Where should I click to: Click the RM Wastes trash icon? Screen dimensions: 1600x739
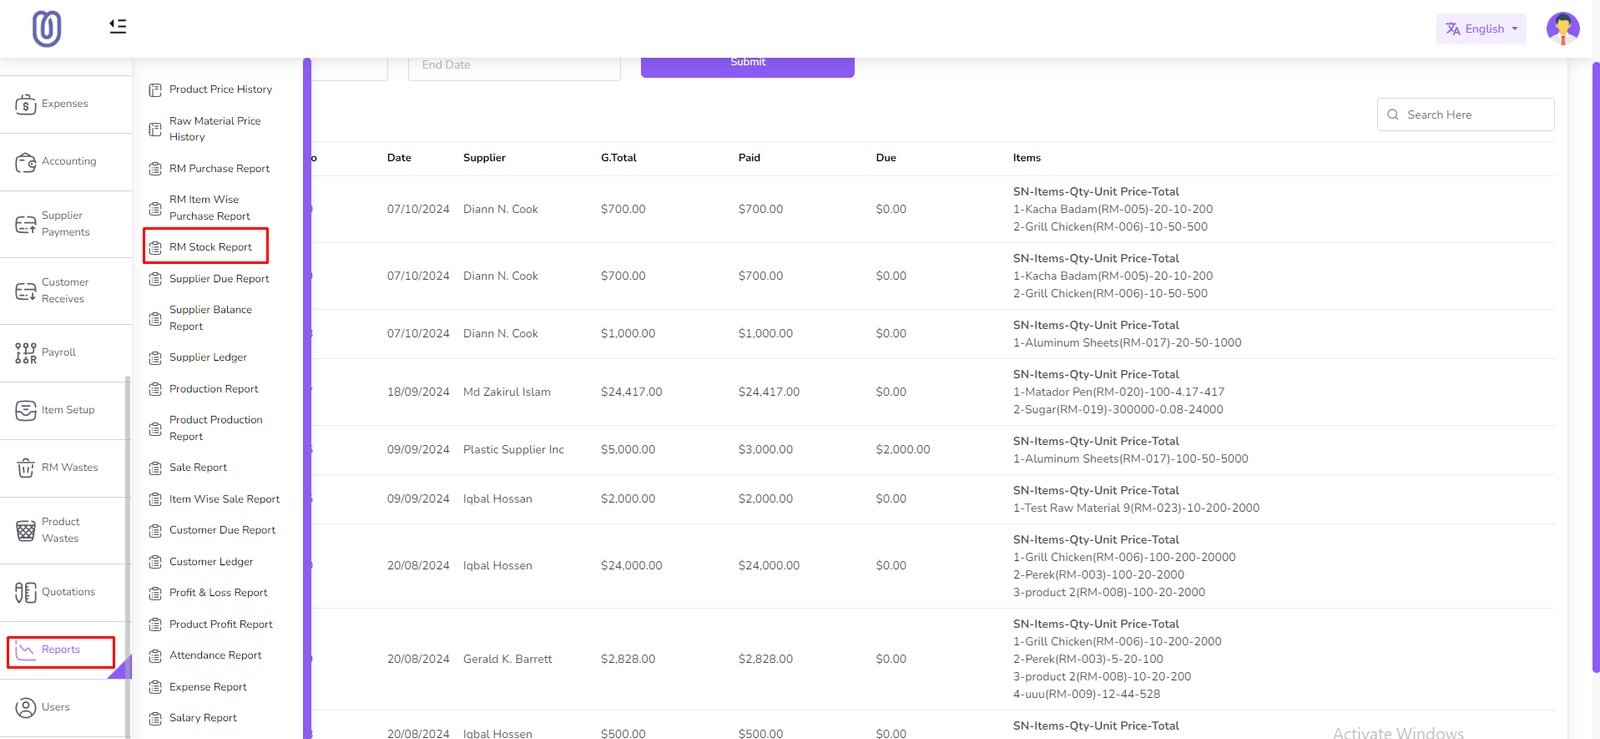pos(26,468)
